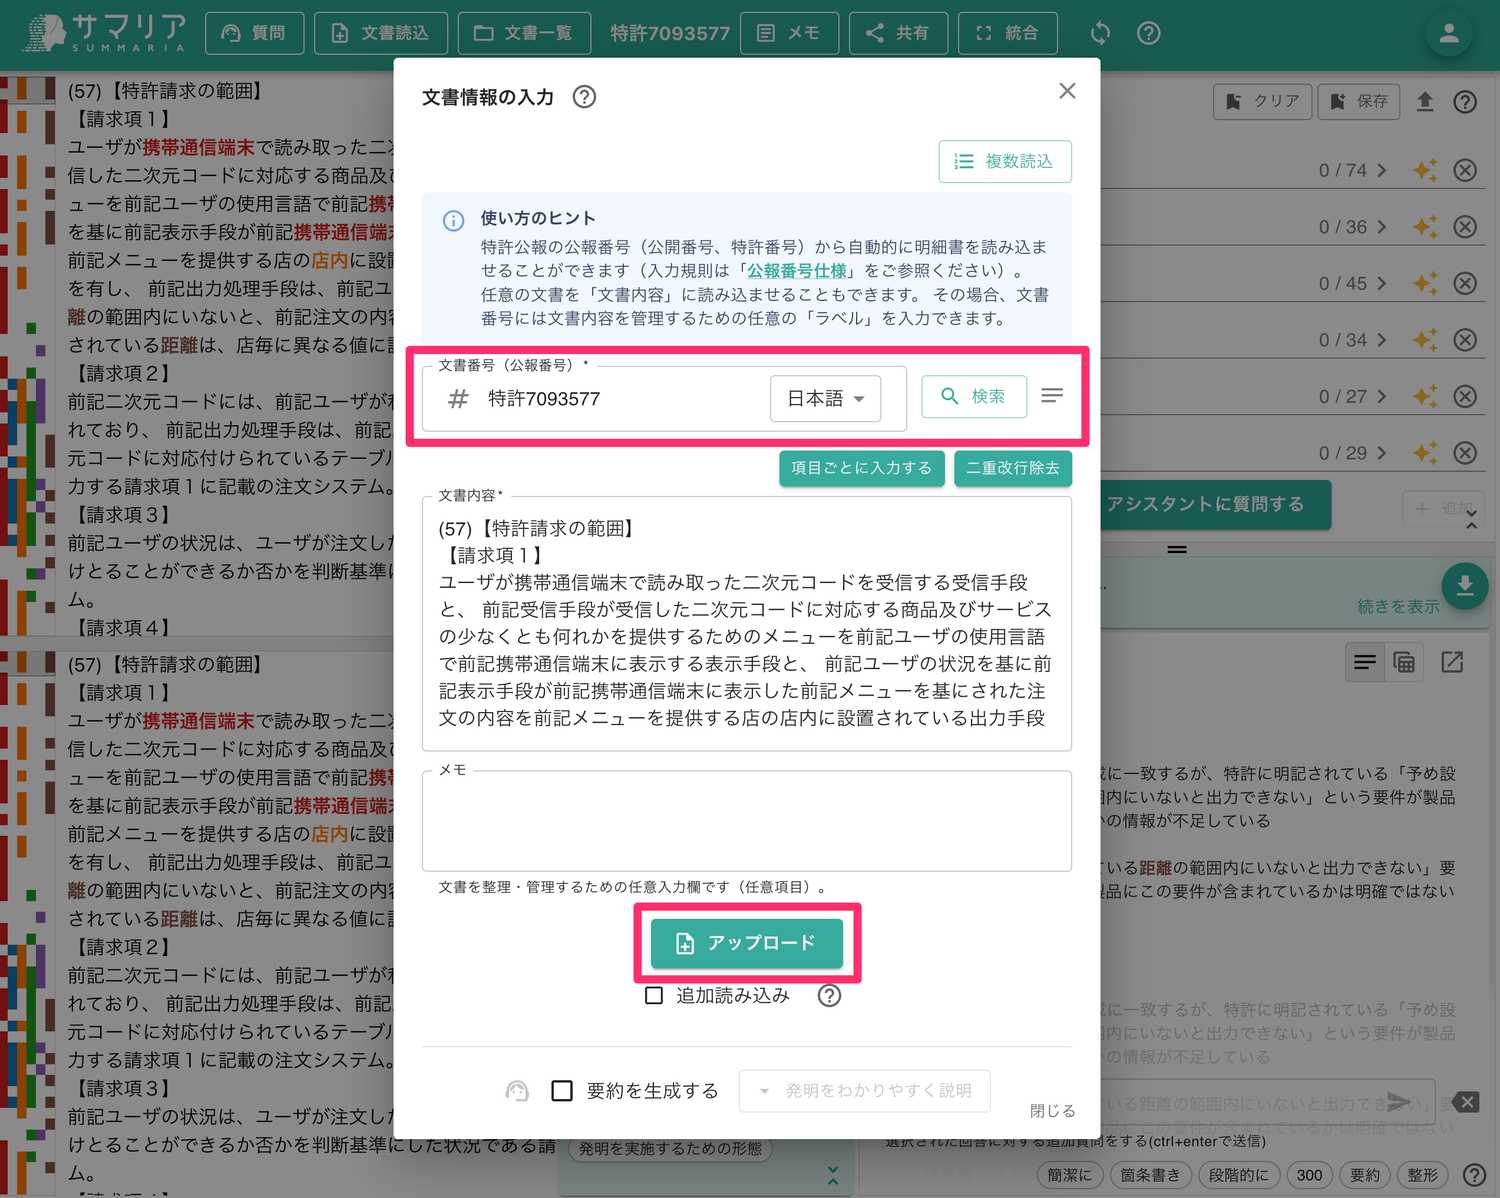The width and height of the screenshot is (1500, 1198).
Task: Click inside the 文書内容 text area
Action: (x=747, y=623)
